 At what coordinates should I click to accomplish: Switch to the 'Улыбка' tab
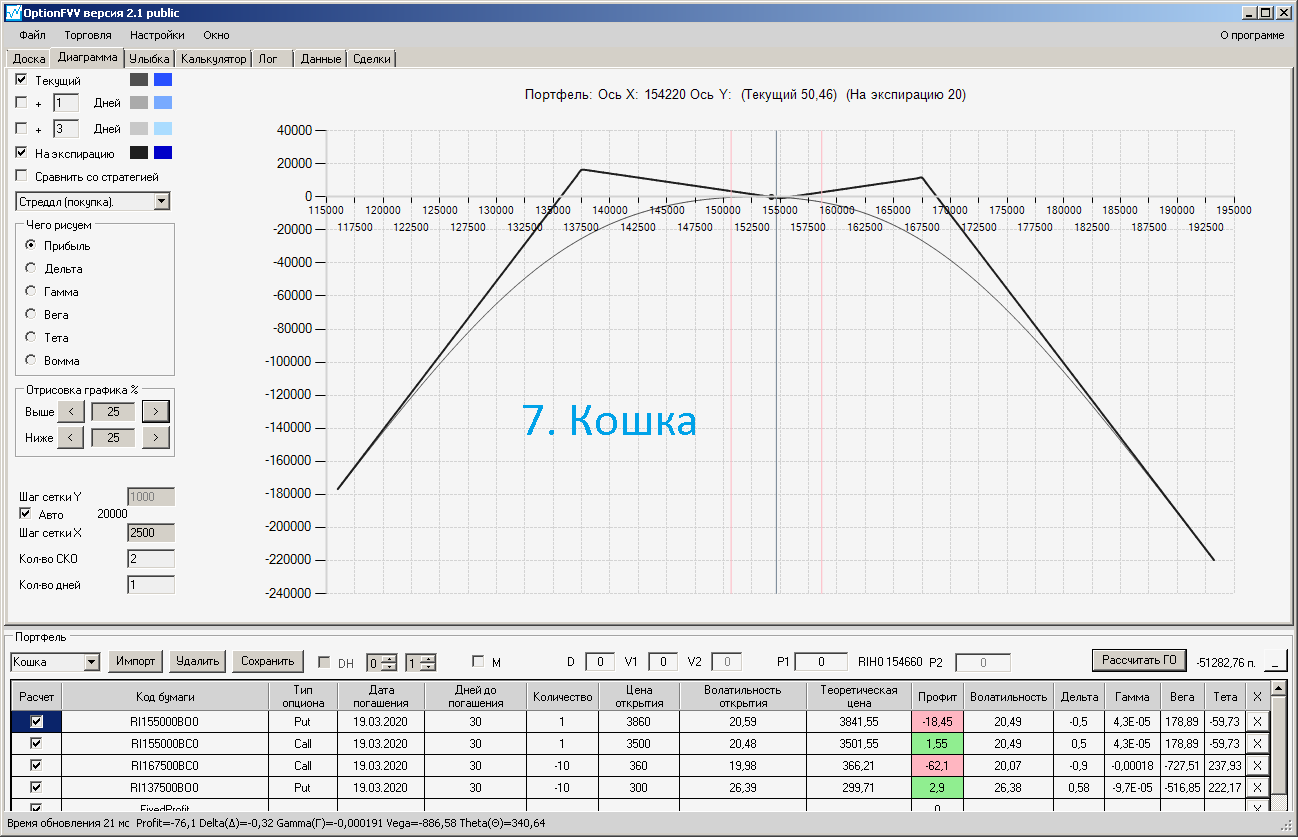[x=150, y=59]
